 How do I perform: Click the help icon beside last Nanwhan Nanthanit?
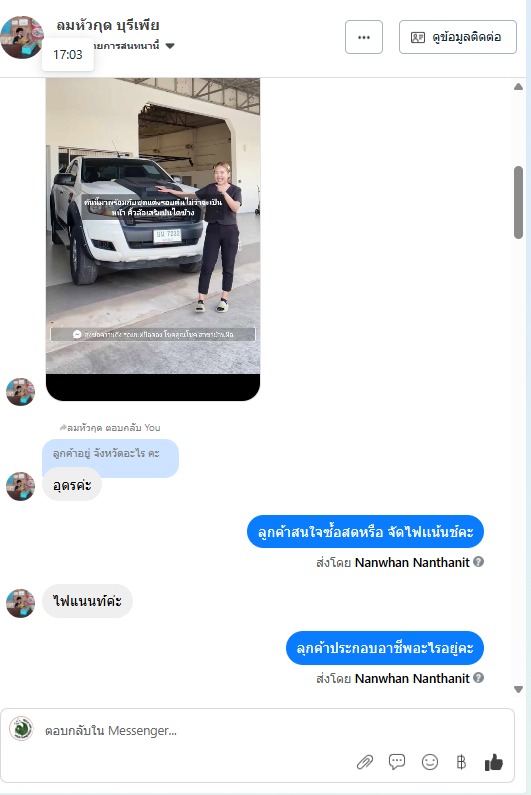478,678
